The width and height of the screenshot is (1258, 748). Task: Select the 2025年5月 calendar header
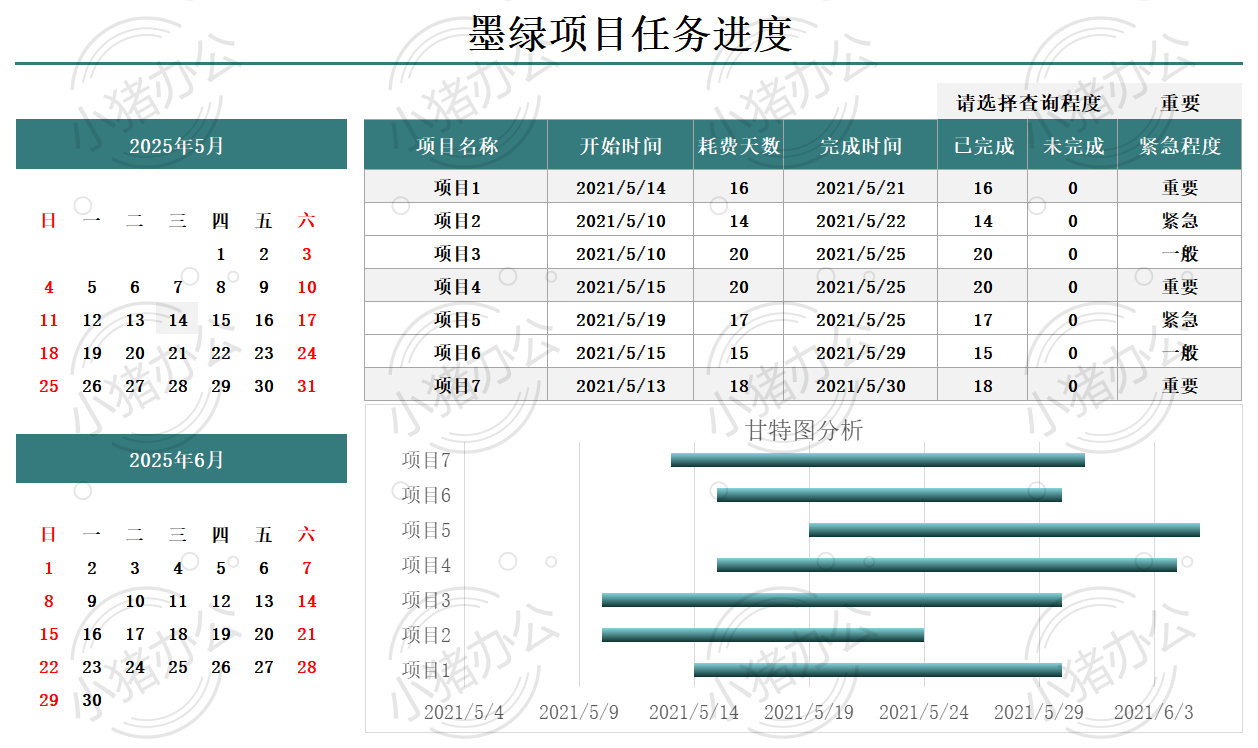pyautogui.click(x=181, y=145)
